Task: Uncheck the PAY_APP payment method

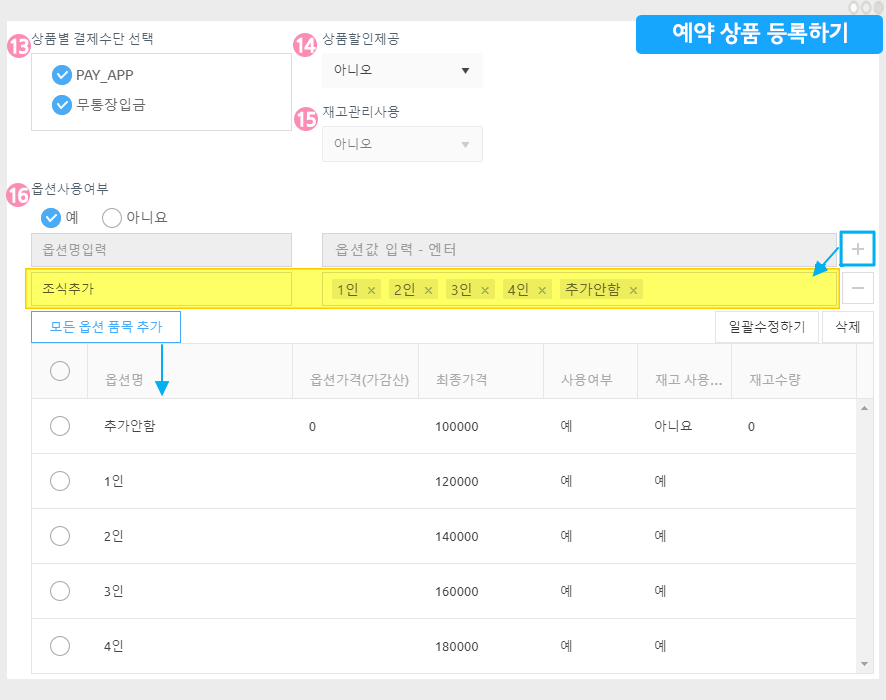Action: point(62,75)
